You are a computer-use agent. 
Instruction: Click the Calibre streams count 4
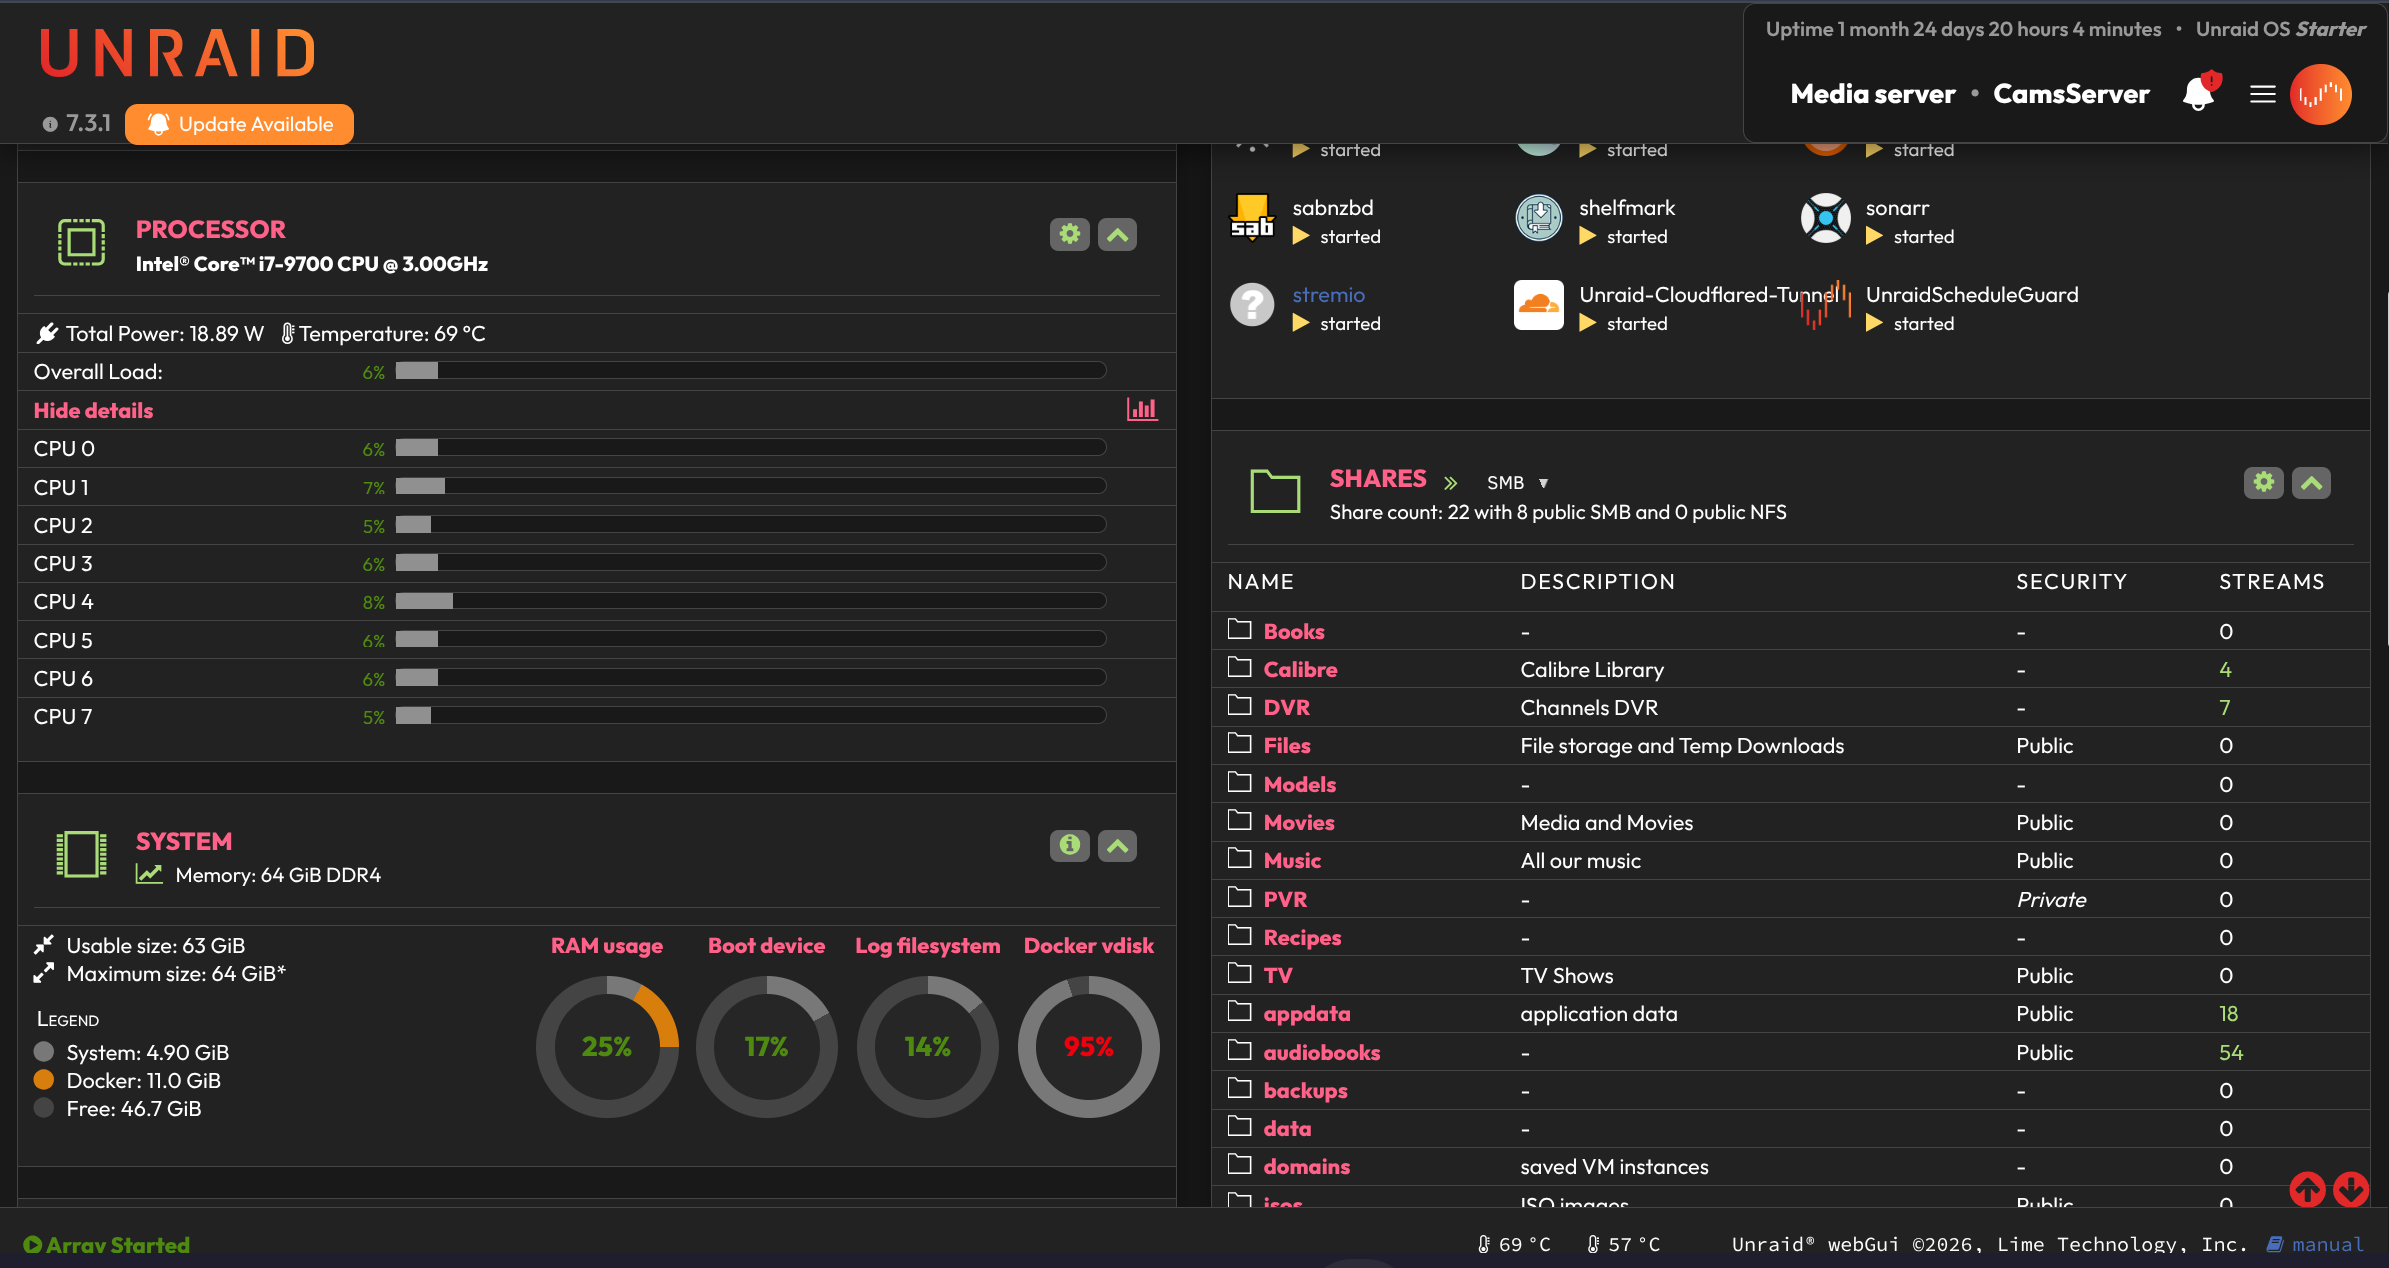2225,670
